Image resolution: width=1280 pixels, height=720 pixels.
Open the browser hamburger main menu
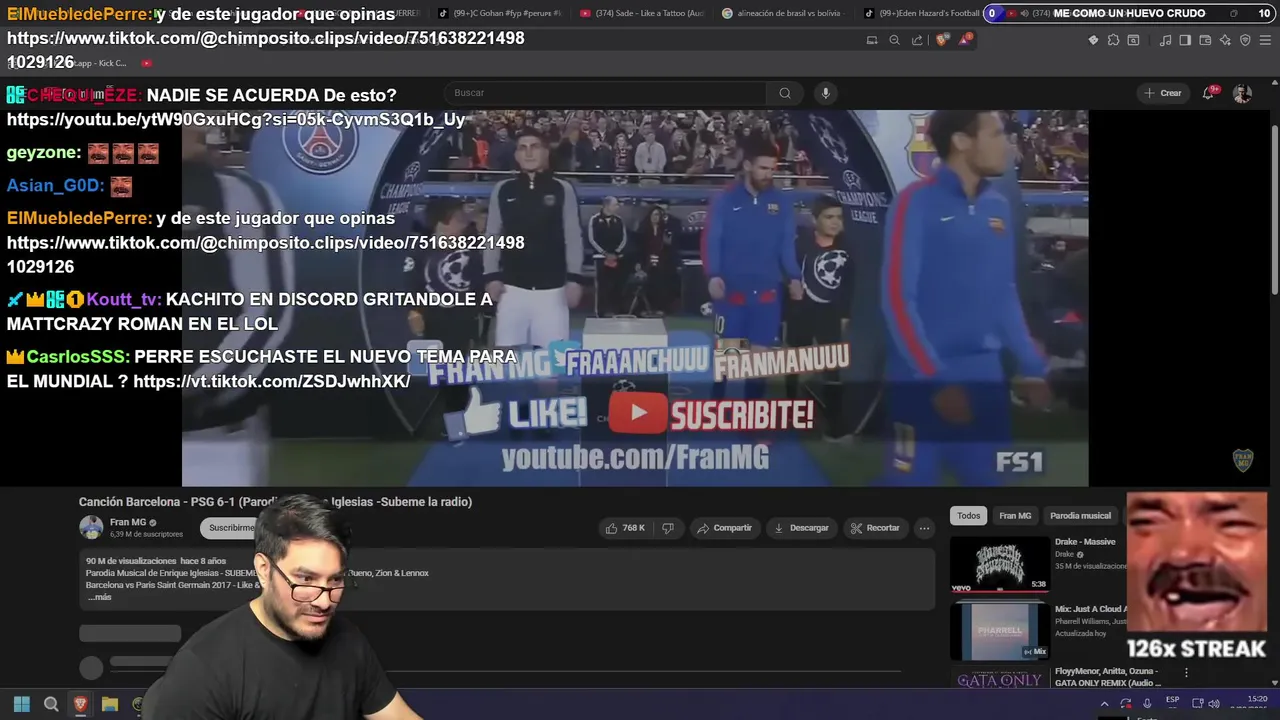click(x=1265, y=40)
